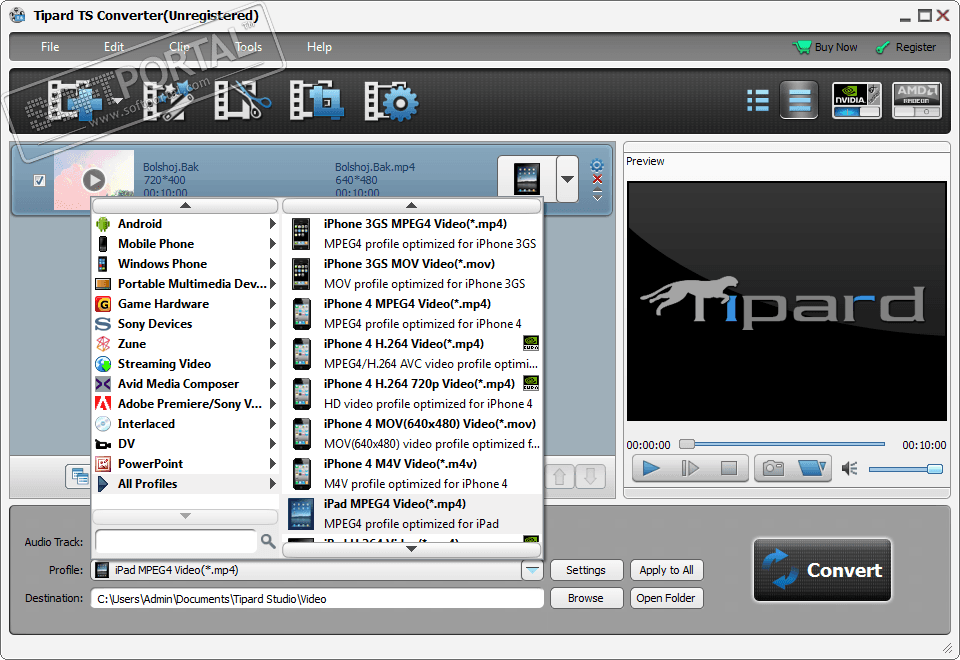Viewport: 960px width, 660px height.
Task: Click the Register link
Action: (906, 47)
